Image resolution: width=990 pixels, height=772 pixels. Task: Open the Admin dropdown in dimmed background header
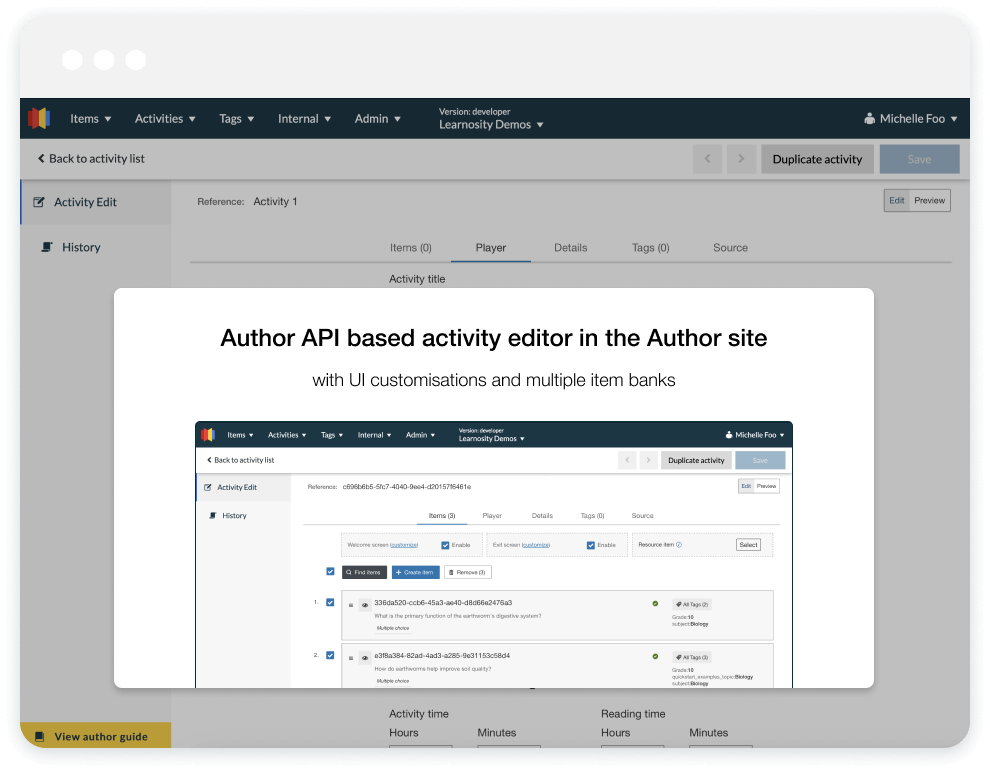click(x=377, y=118)
